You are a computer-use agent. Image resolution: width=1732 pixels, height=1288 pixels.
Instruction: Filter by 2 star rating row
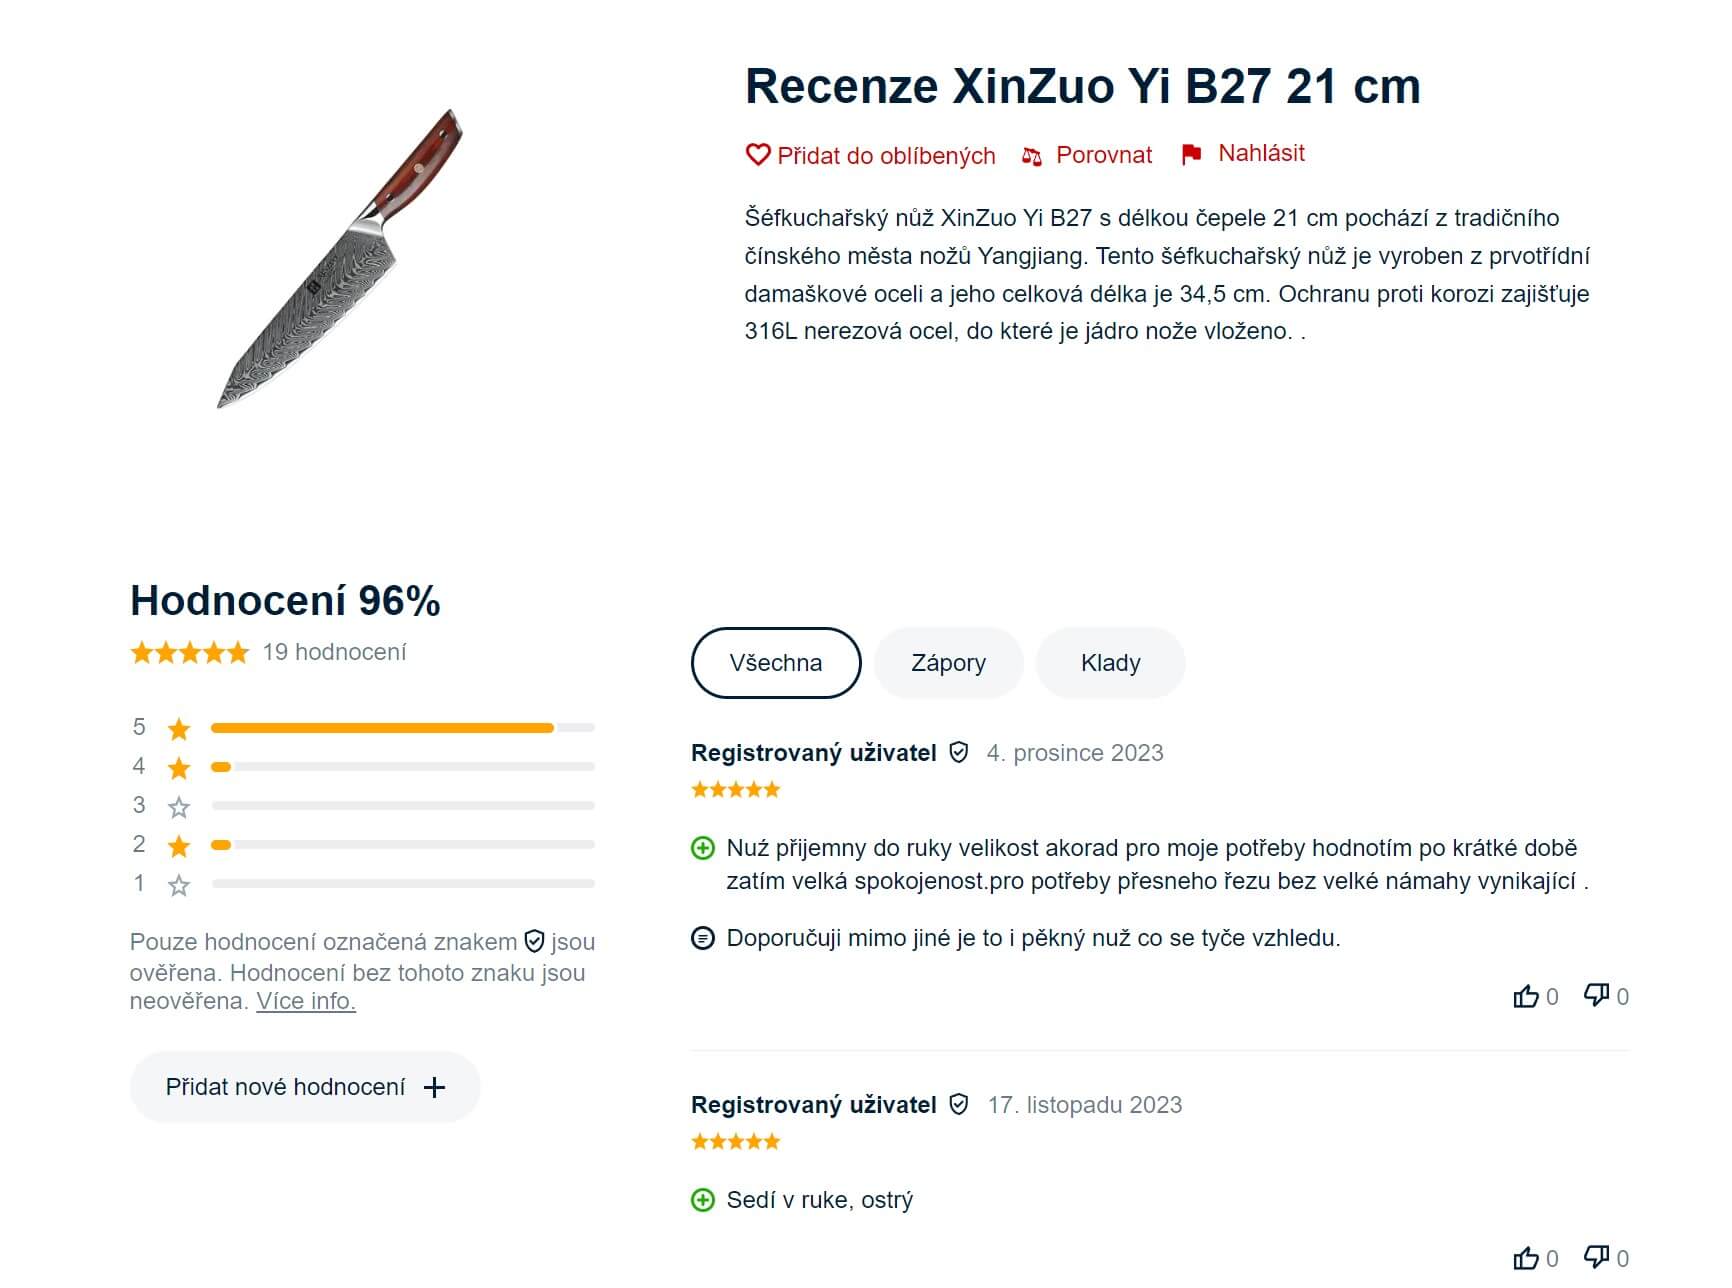(363, 845)
